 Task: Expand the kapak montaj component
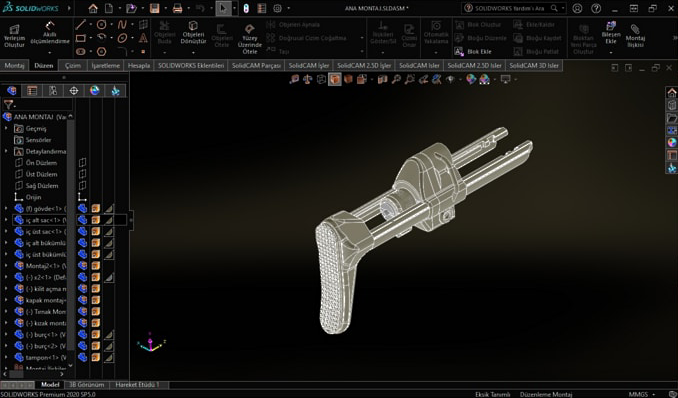(6, 300)
